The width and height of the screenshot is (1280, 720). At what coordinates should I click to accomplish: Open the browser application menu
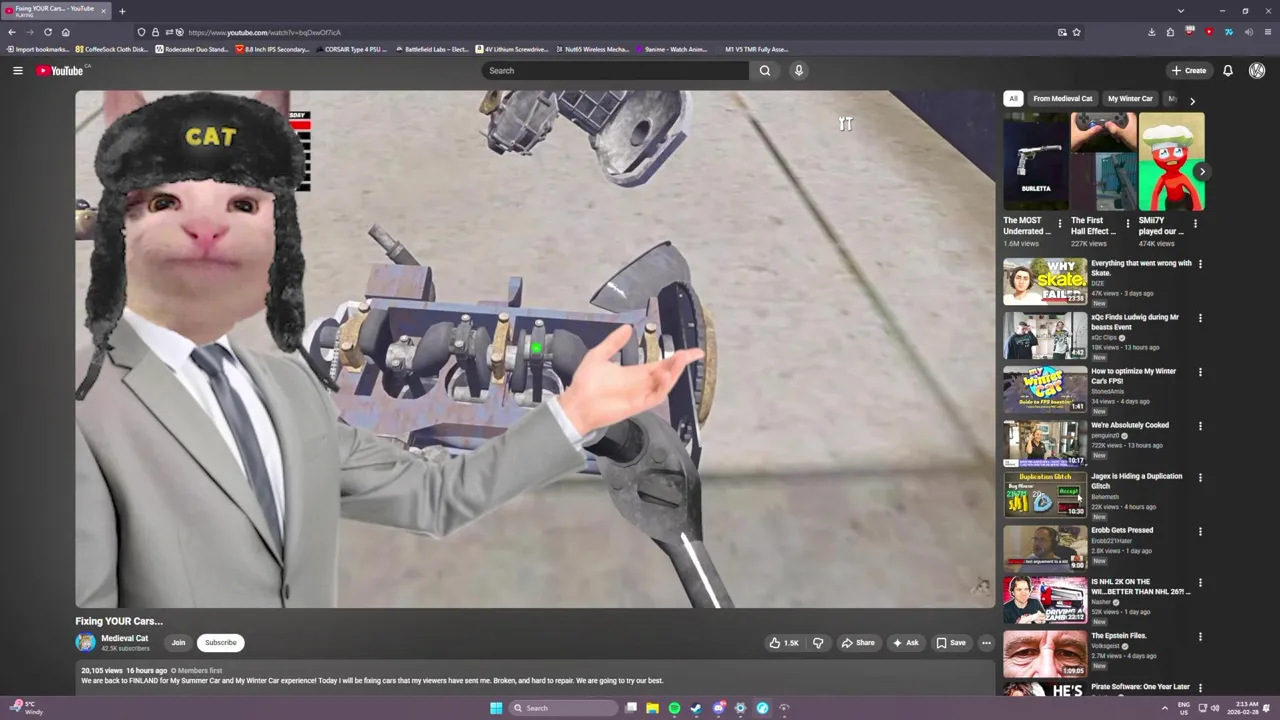point(1268,32)
